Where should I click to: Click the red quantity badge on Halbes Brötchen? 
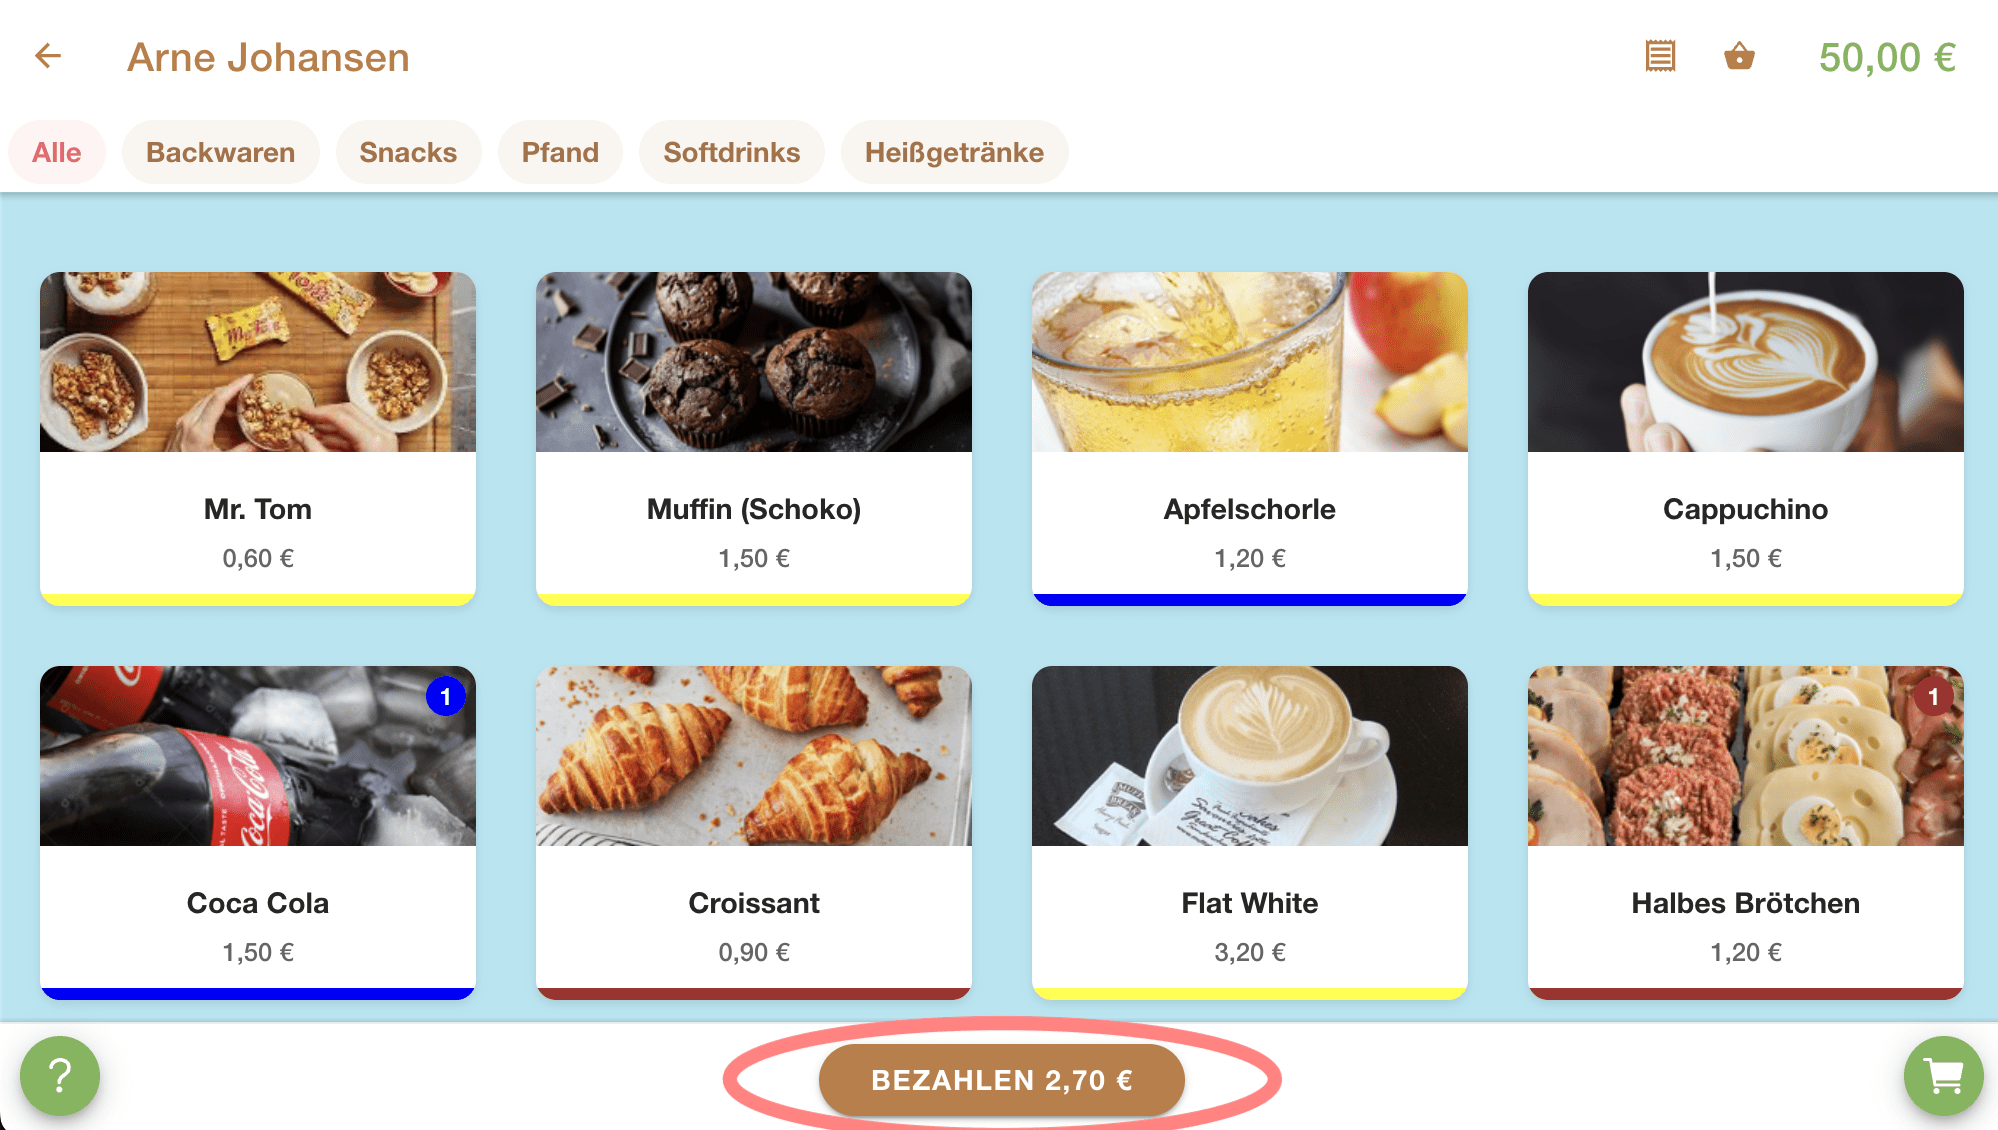[x=1933, y=697]
